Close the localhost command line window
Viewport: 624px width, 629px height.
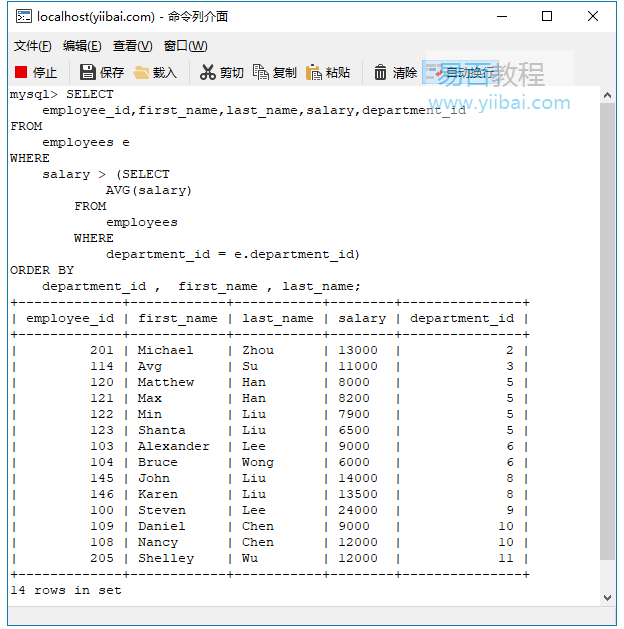click(x=593, y=16)
